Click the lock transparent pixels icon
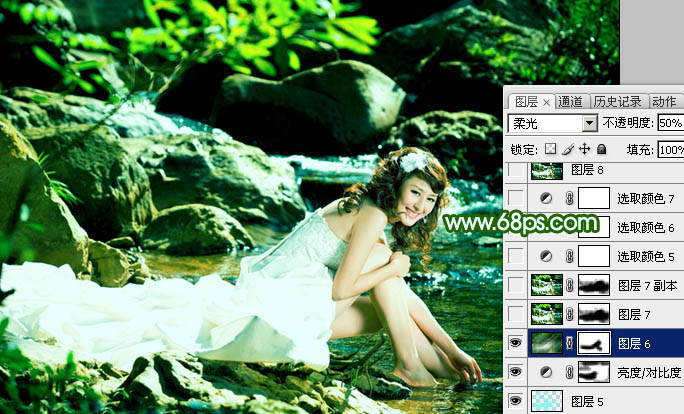 click(x=551, y=149)
